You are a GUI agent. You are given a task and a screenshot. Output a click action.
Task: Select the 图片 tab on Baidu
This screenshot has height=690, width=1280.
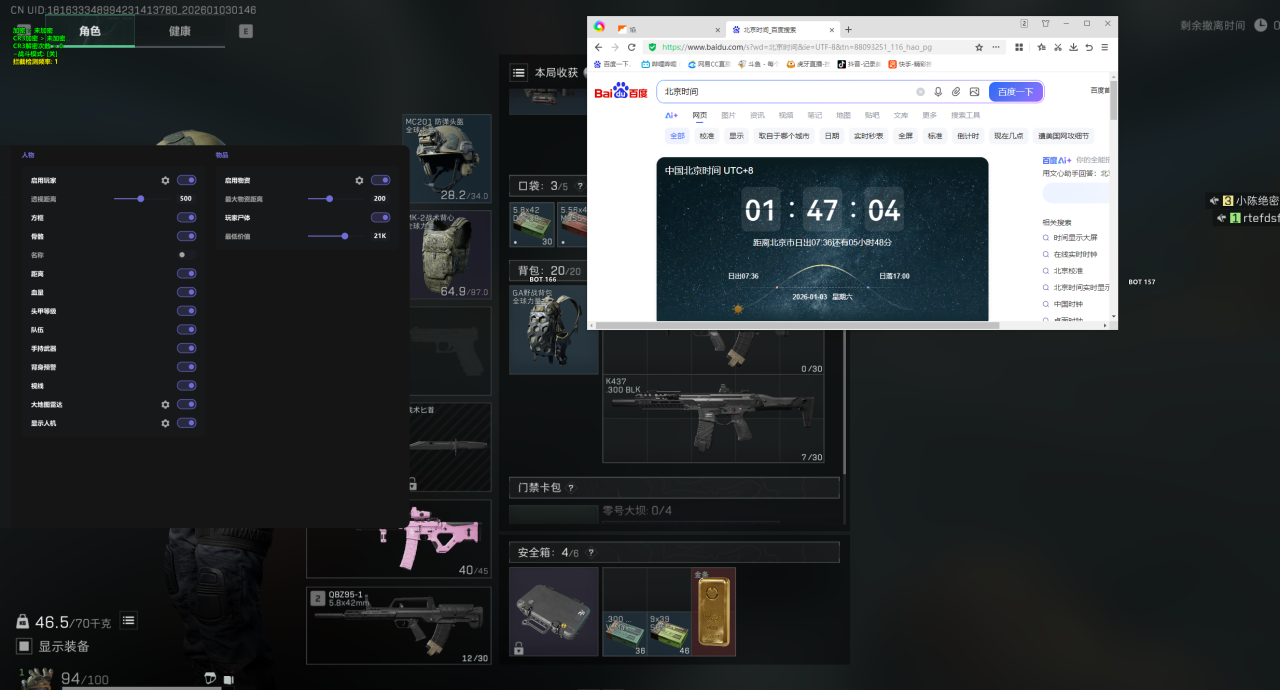728,115
